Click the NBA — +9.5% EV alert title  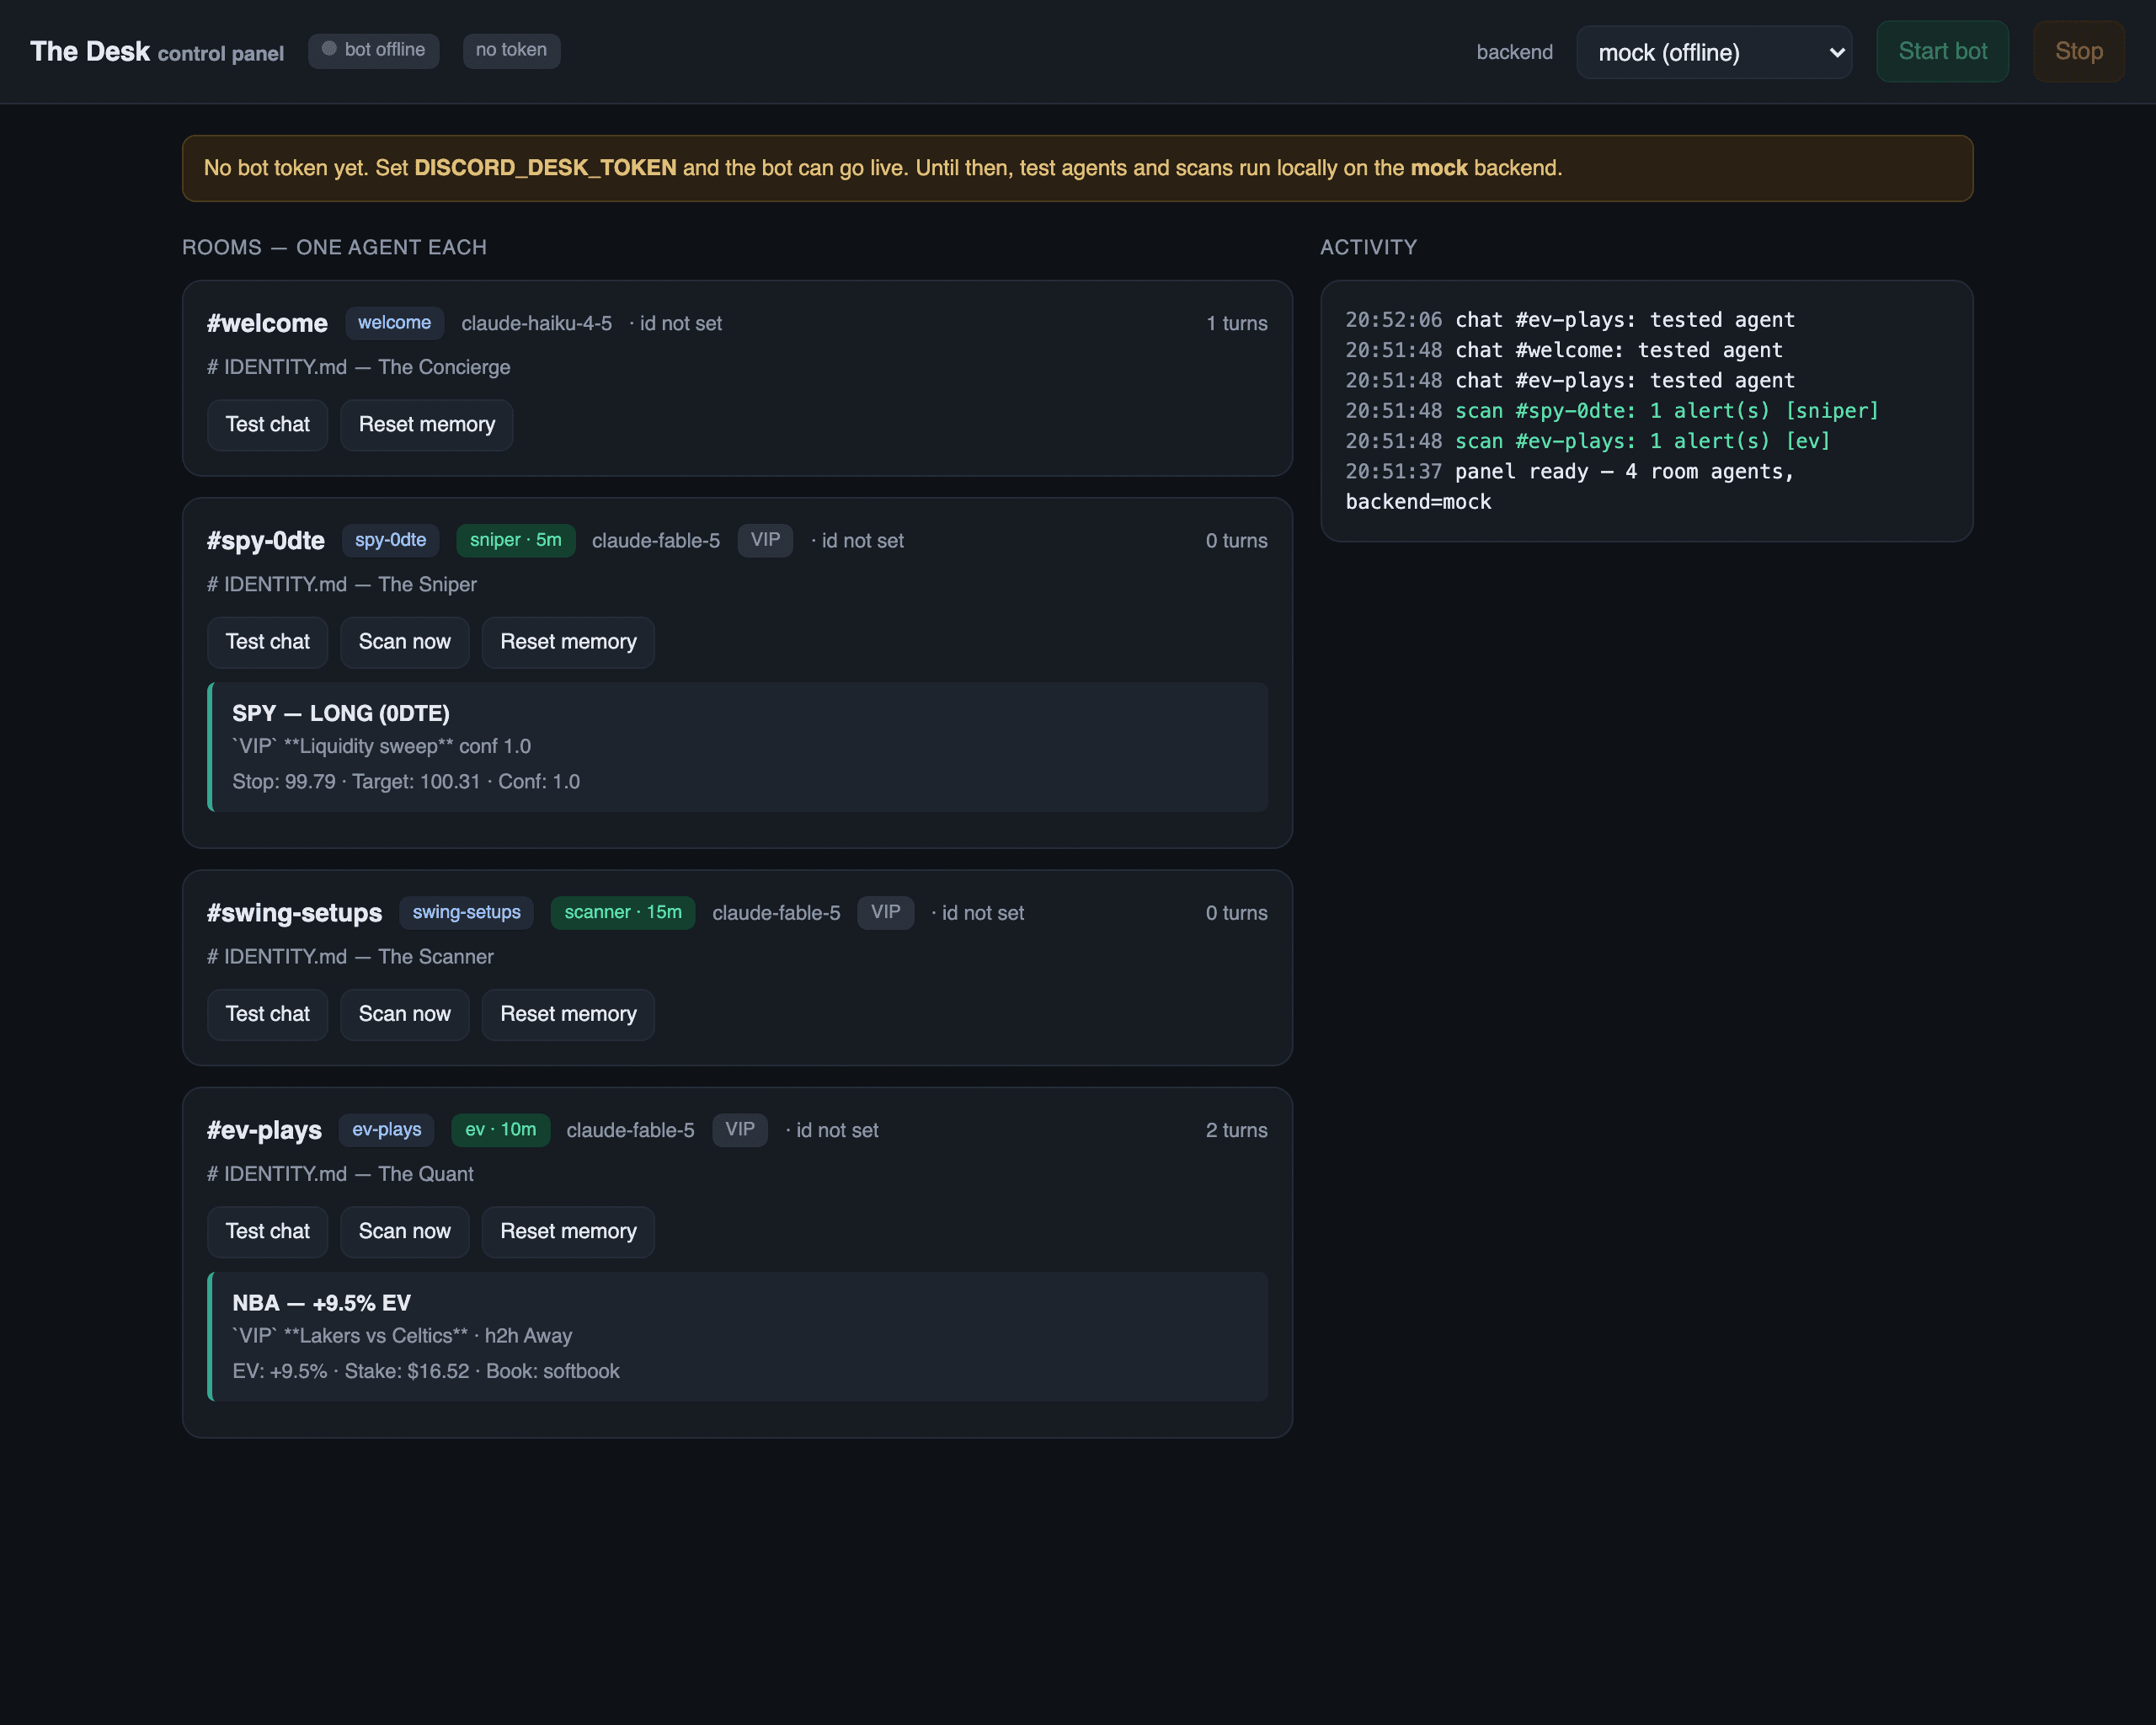(x=321, y=1303)
